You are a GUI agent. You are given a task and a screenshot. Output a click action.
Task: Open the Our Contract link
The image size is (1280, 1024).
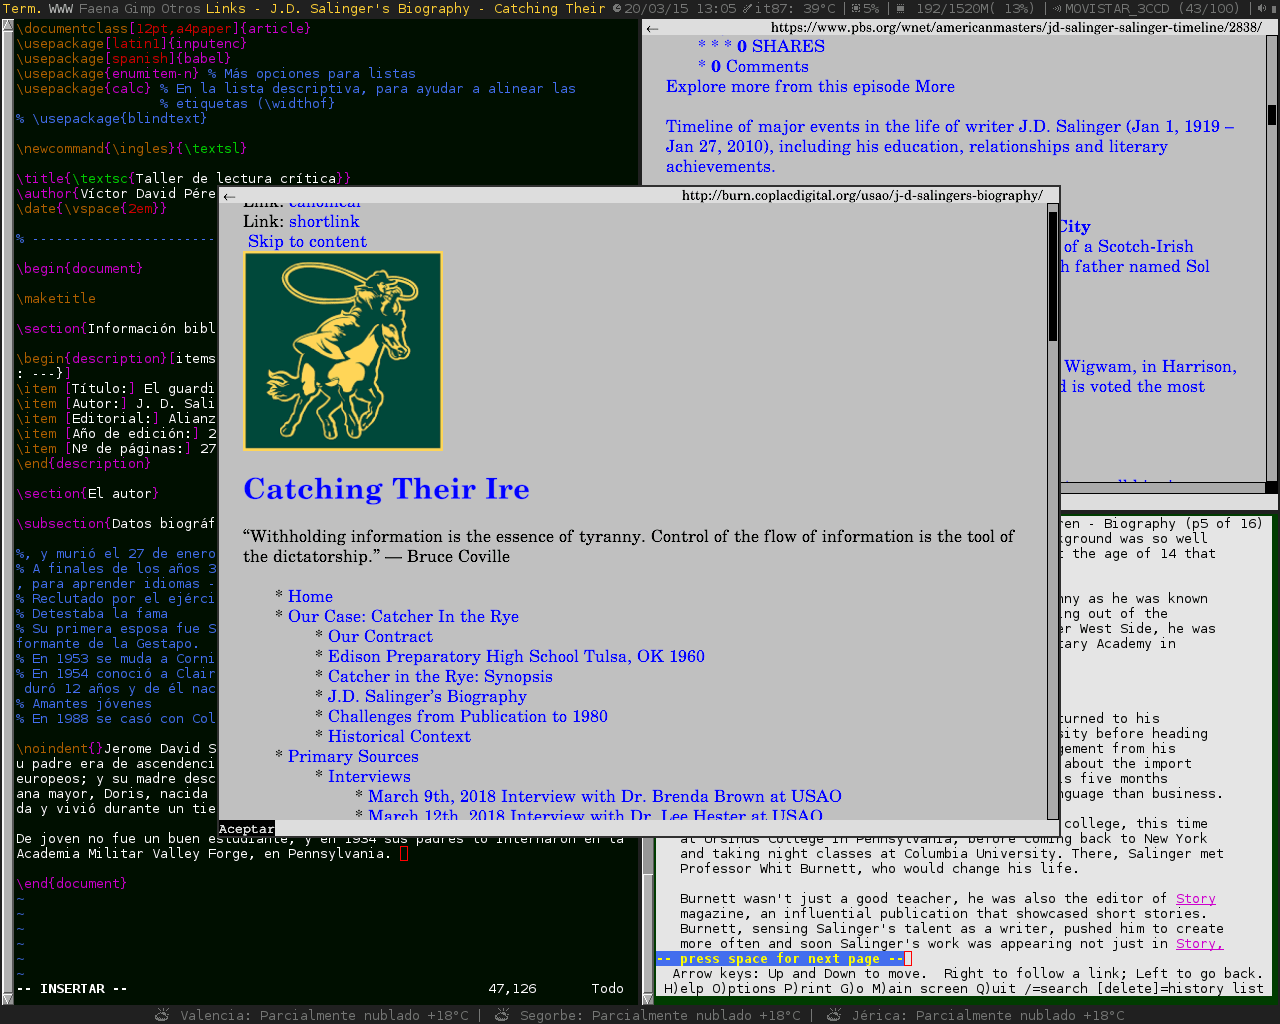tap(380, 637)
